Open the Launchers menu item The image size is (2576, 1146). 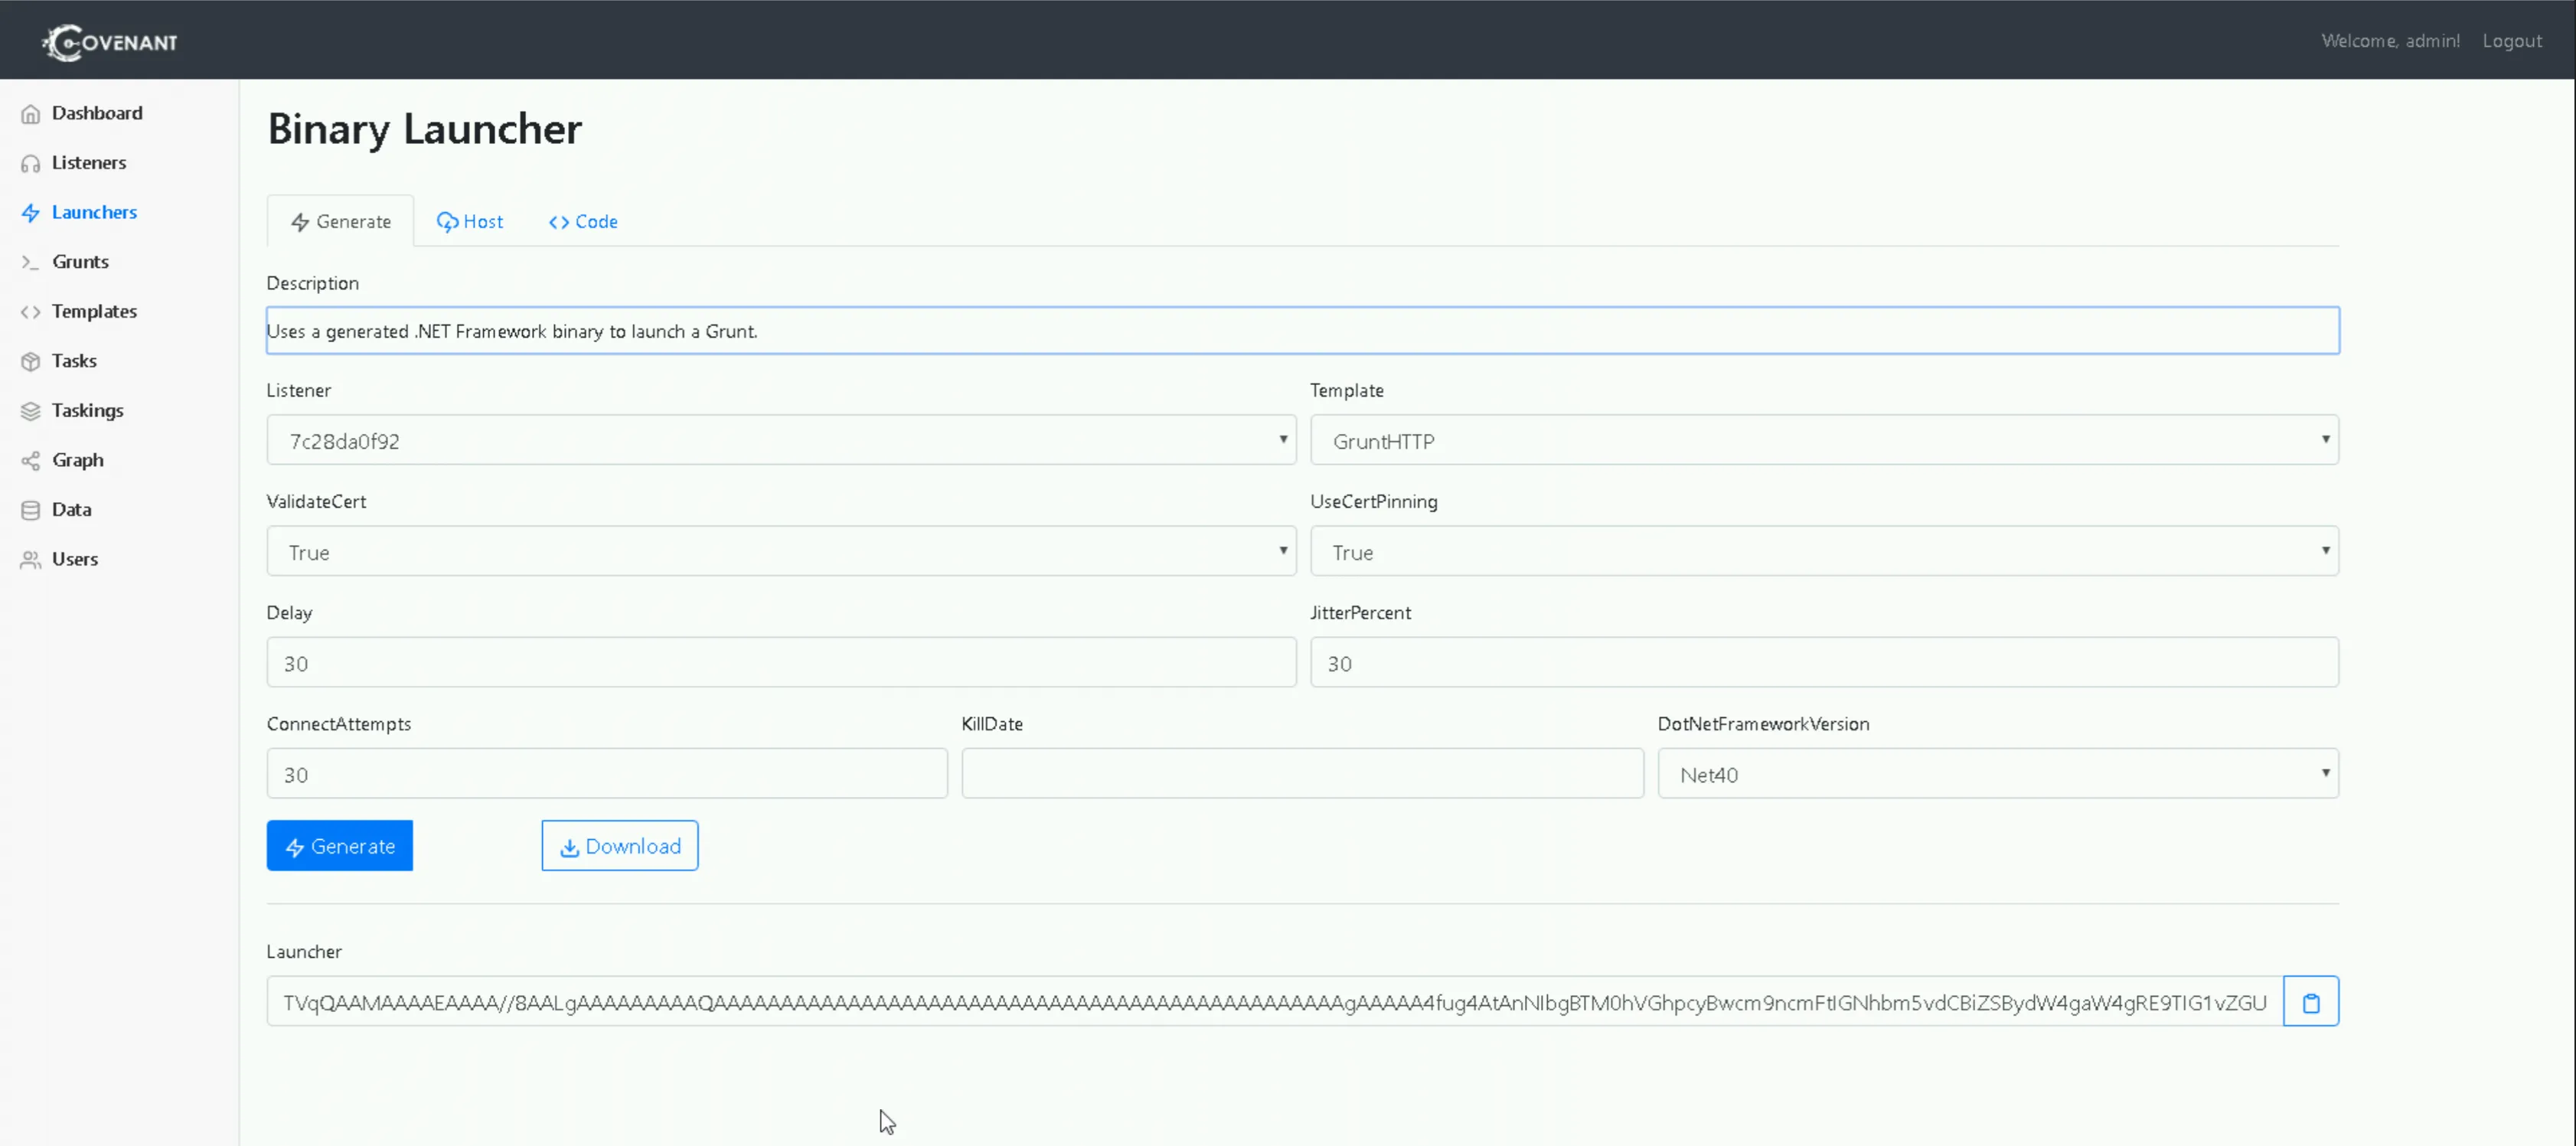[94, 212]
